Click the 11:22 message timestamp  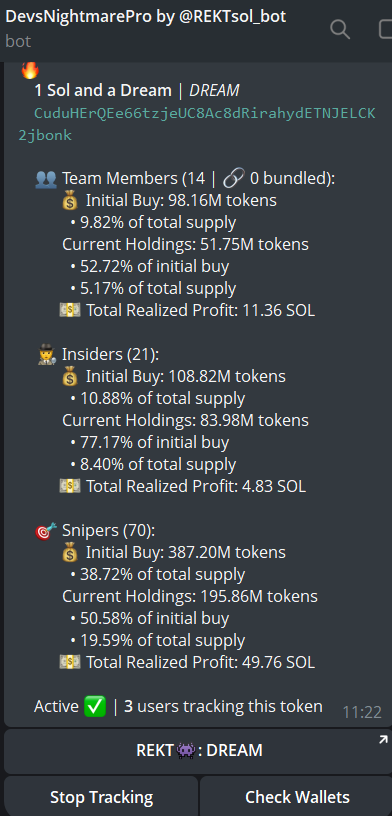362,712
